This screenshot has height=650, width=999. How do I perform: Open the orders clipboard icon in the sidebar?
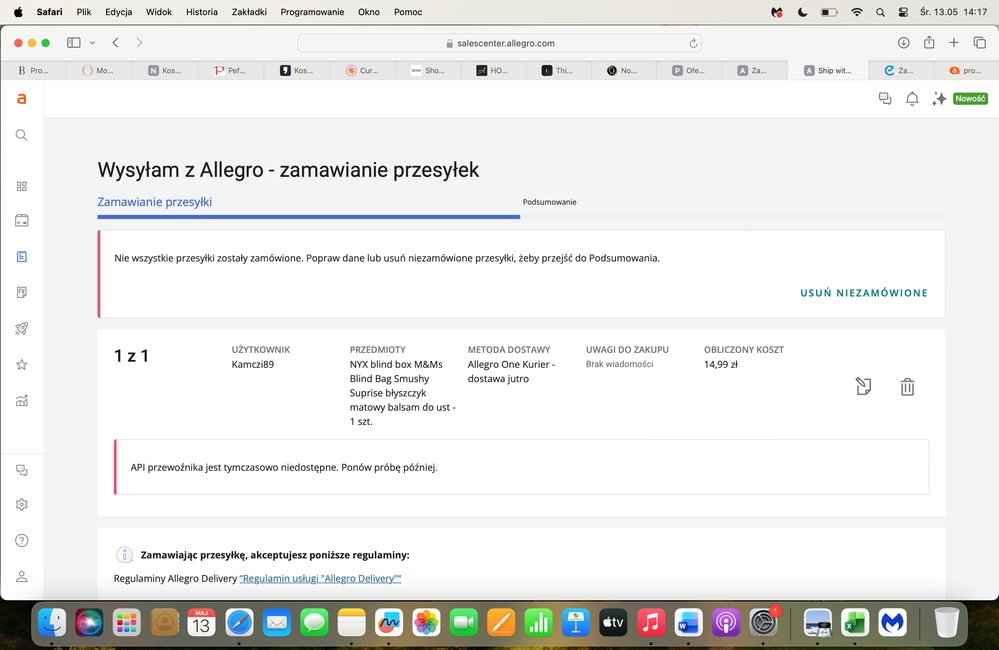tap(22, 256)
